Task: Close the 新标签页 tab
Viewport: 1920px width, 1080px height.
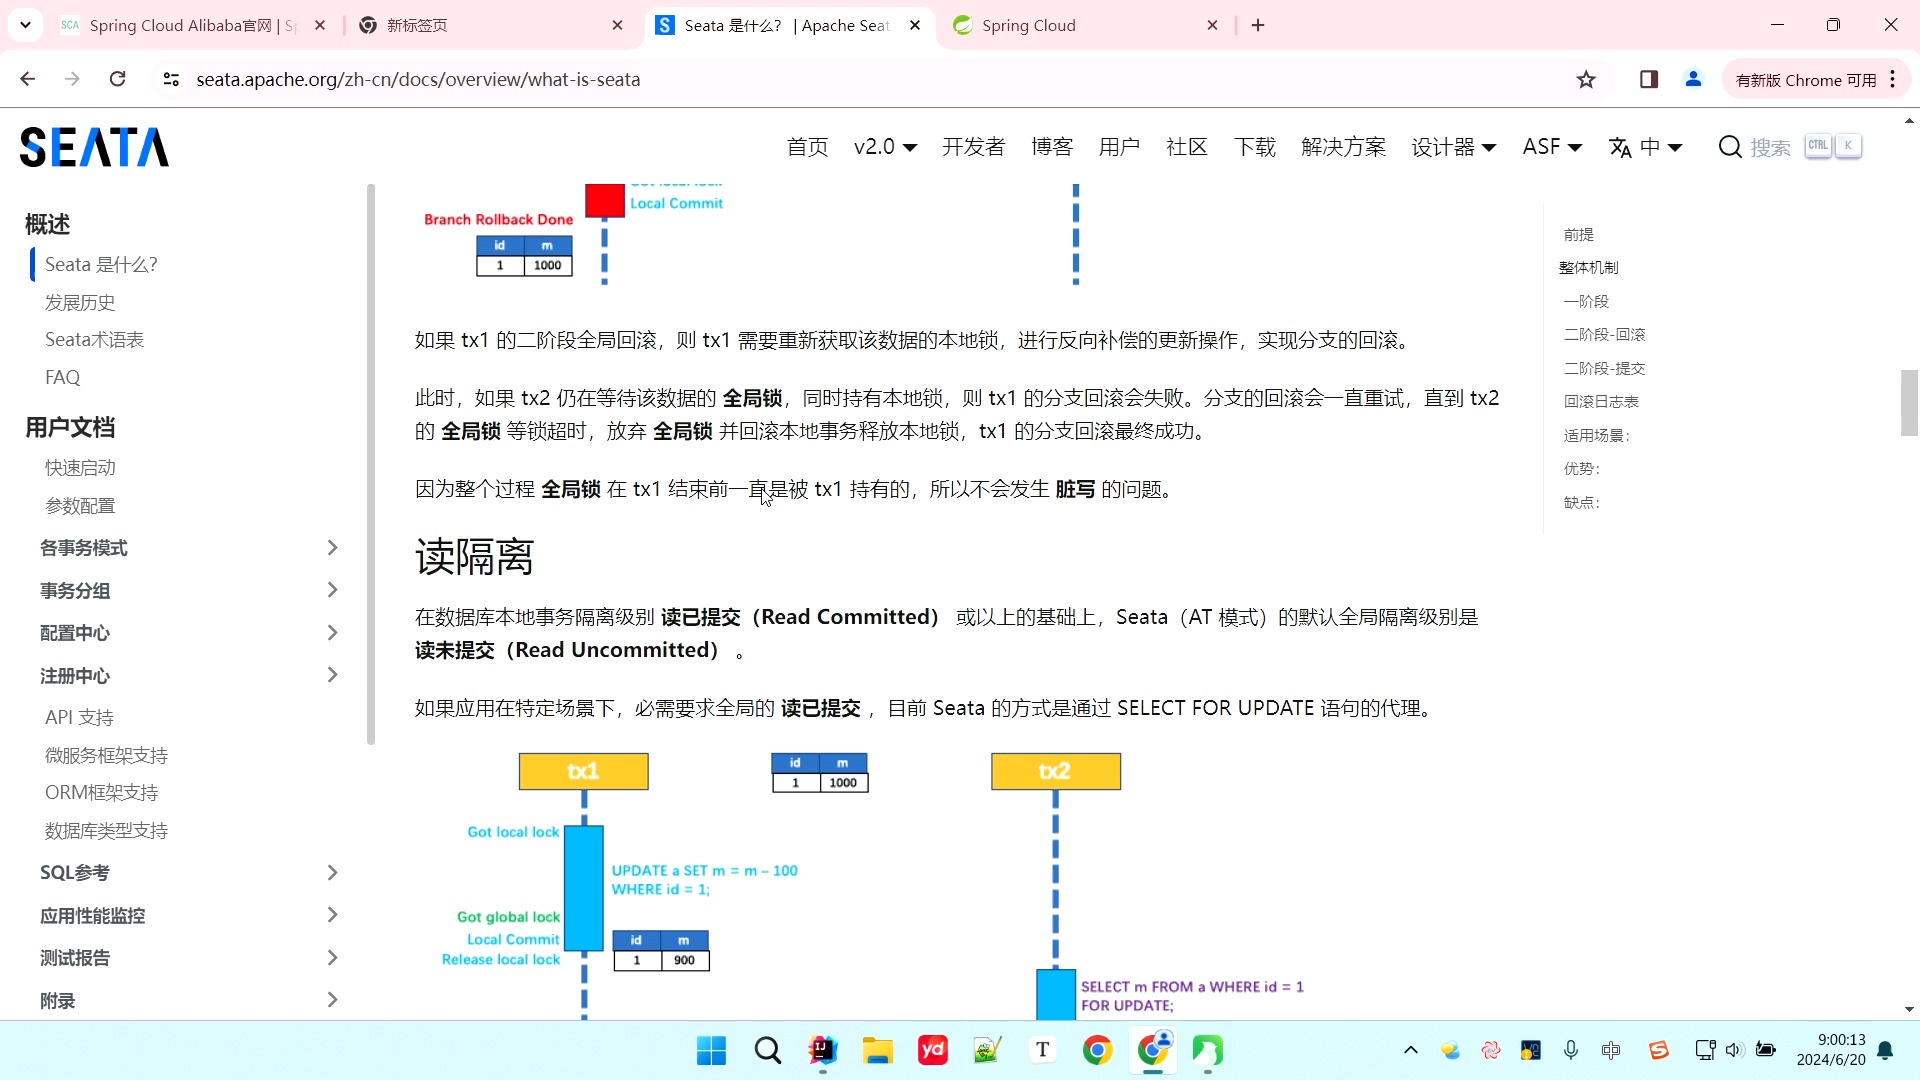Action: 617,25
